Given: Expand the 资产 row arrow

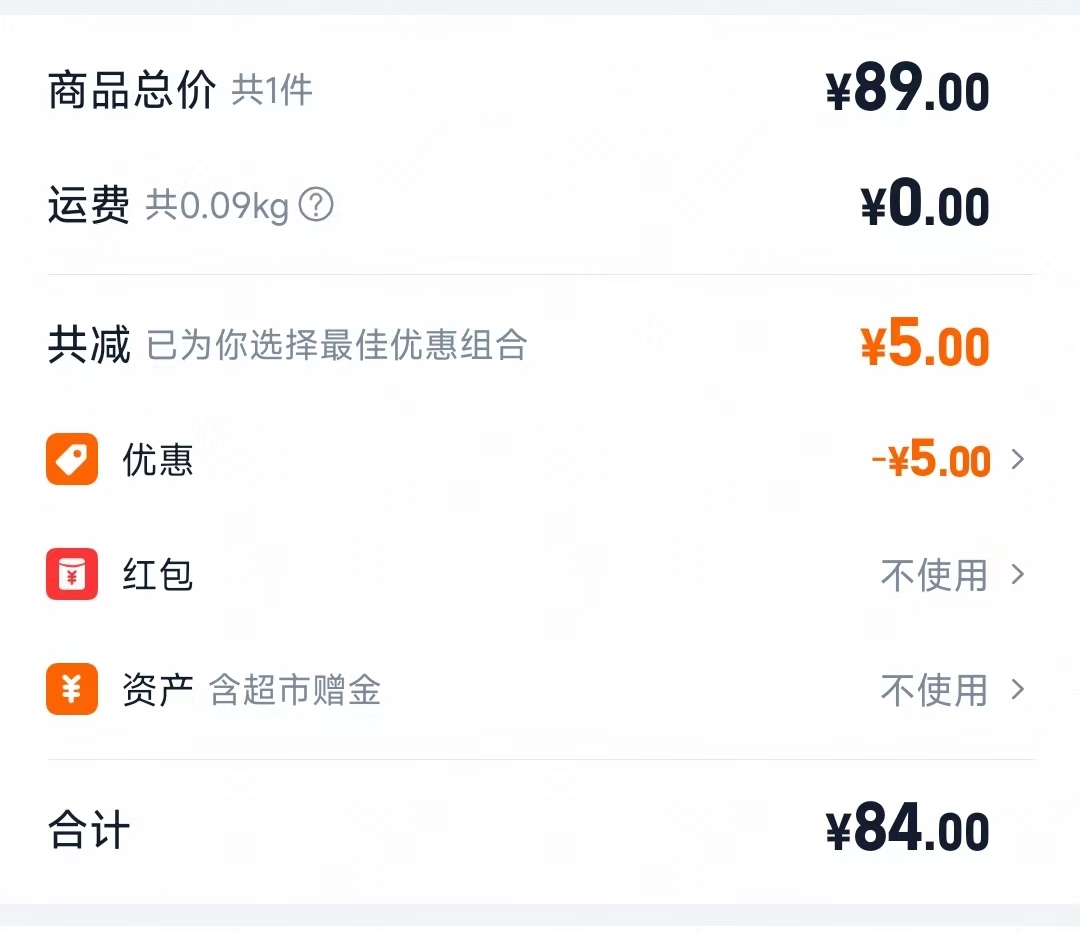Looking at the screenshot, I should pyautogui.click(x=1019, y=690).
